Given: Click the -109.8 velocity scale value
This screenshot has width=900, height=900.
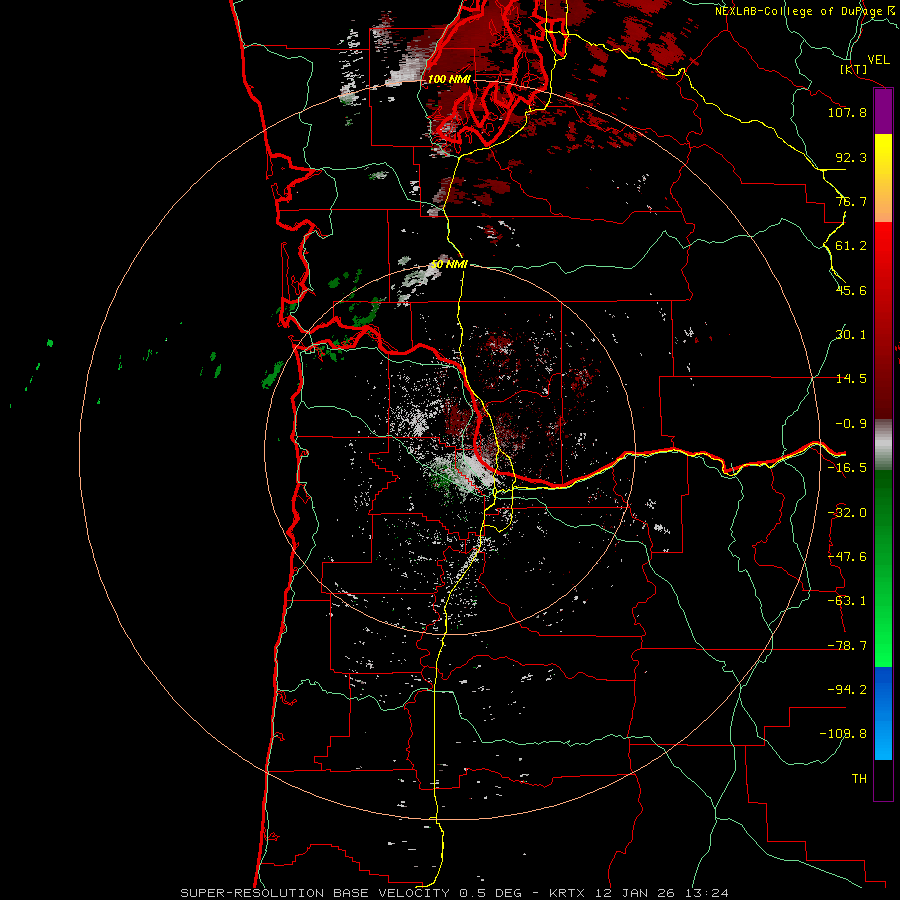Looking at the screenshot, I should [x=843, y=734].
